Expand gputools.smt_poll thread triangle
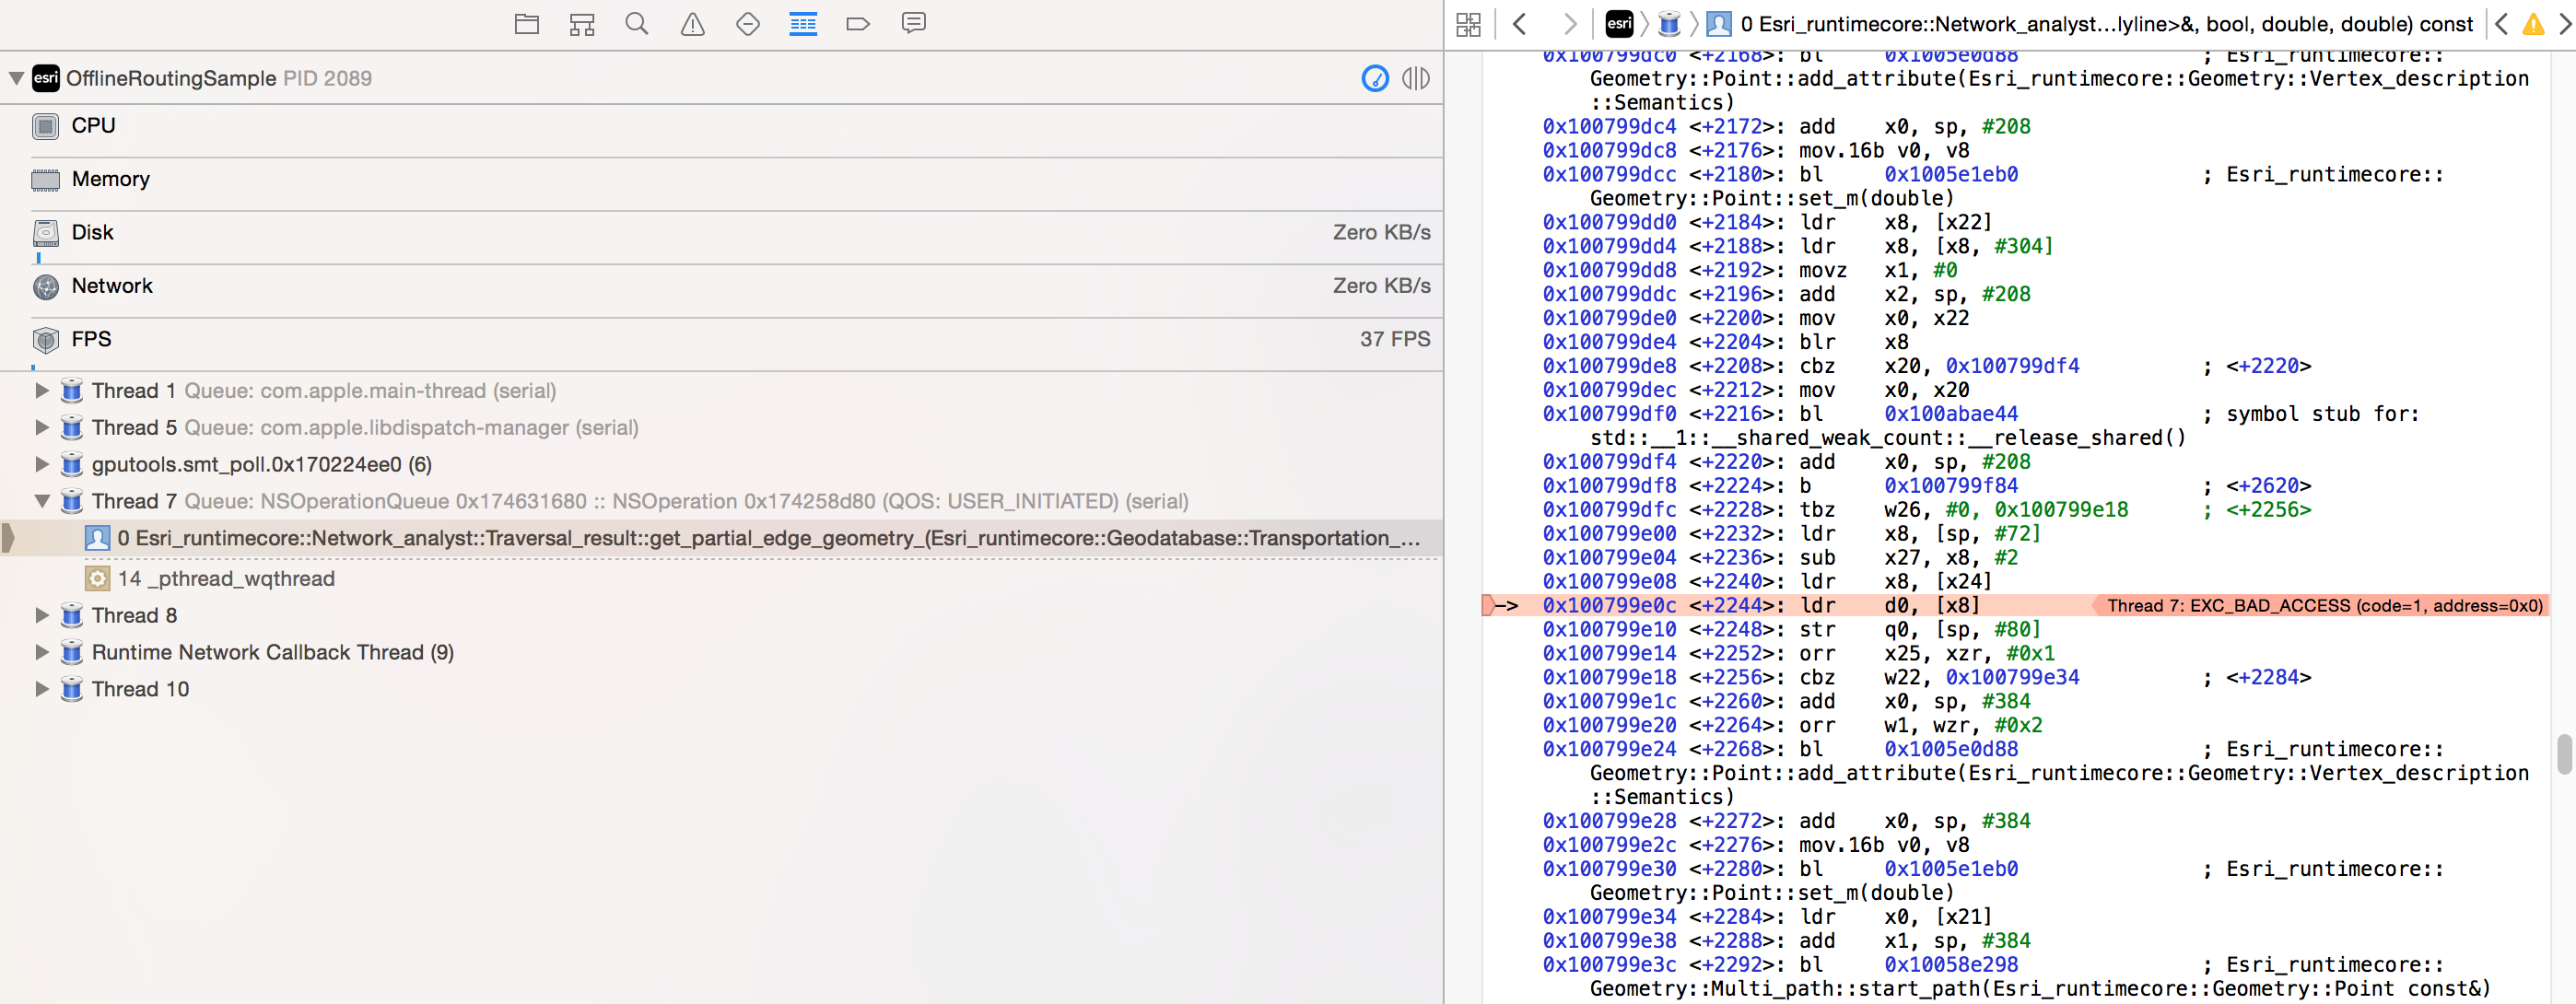The width and height of the screenshot is (2576, 1004). pos(42,464)
